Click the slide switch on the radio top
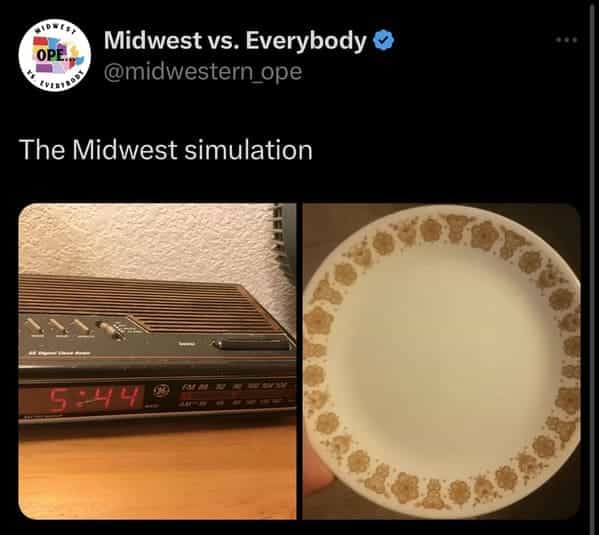The height and width of the screenshot is (535, 599). coord(110,330)
